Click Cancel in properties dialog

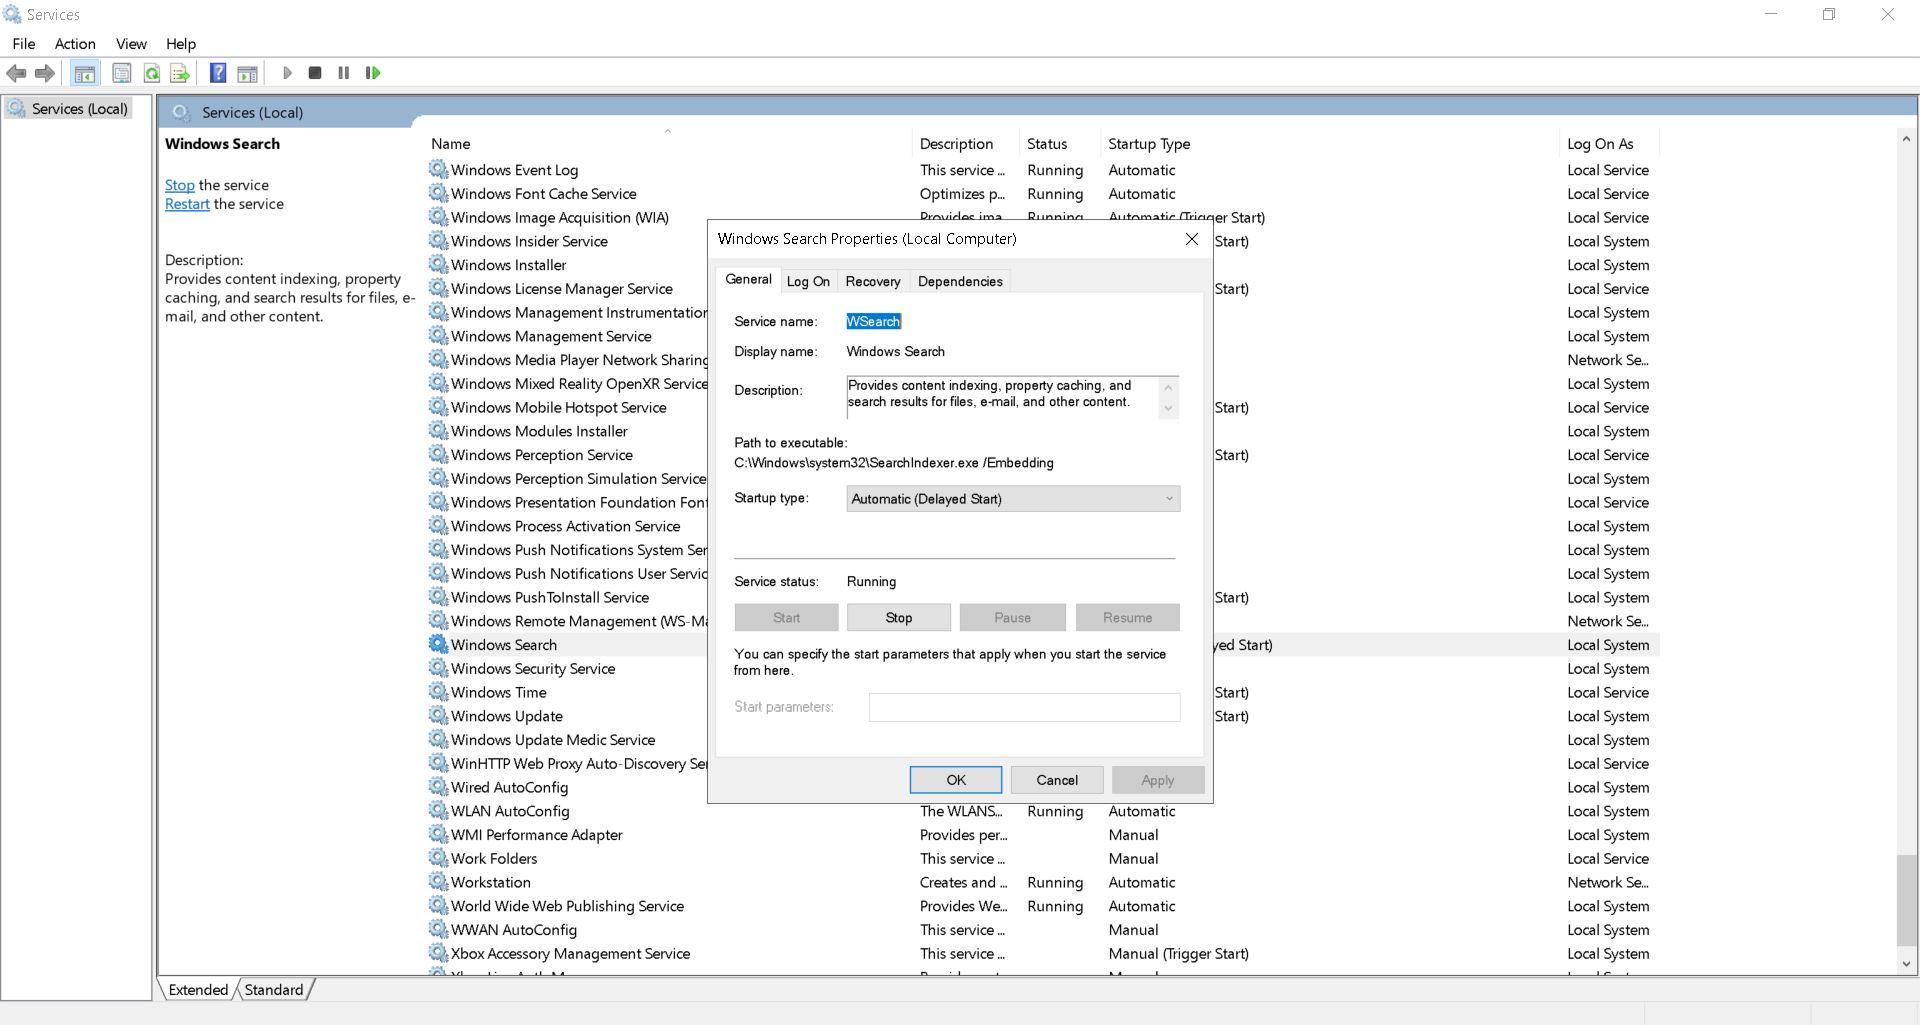coord(1057,780)
